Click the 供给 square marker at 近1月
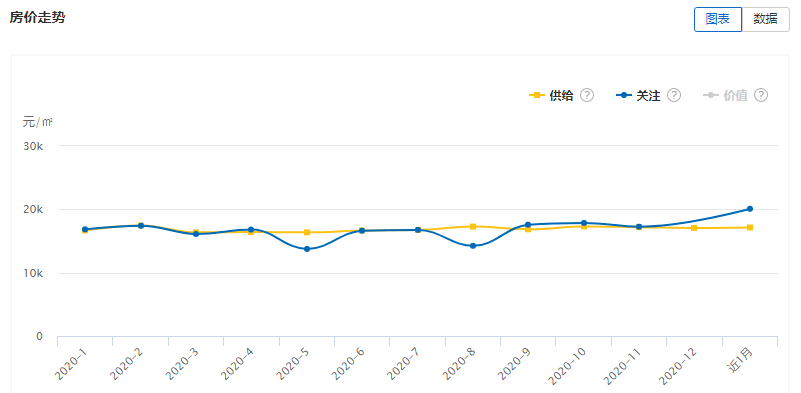 750,227
